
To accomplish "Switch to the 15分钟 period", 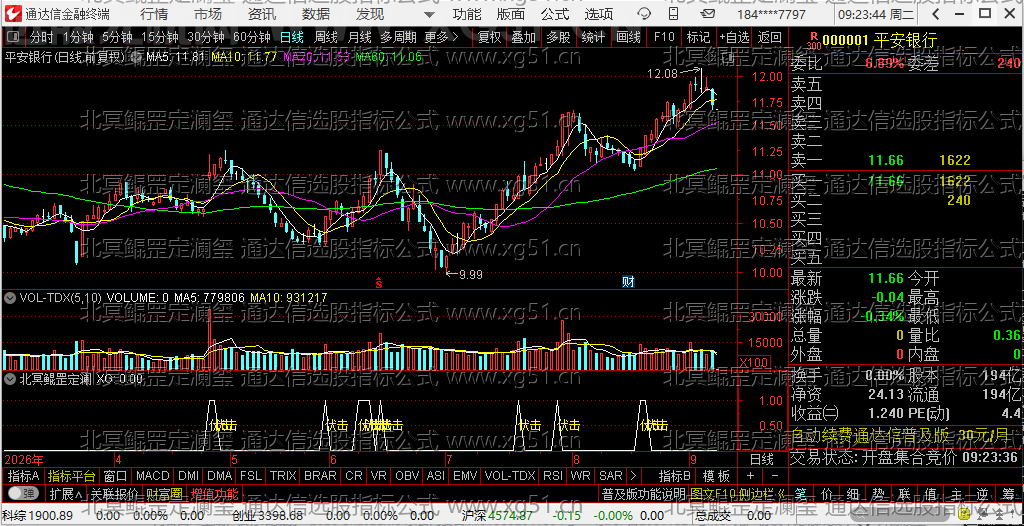I will tap(159, 37).
